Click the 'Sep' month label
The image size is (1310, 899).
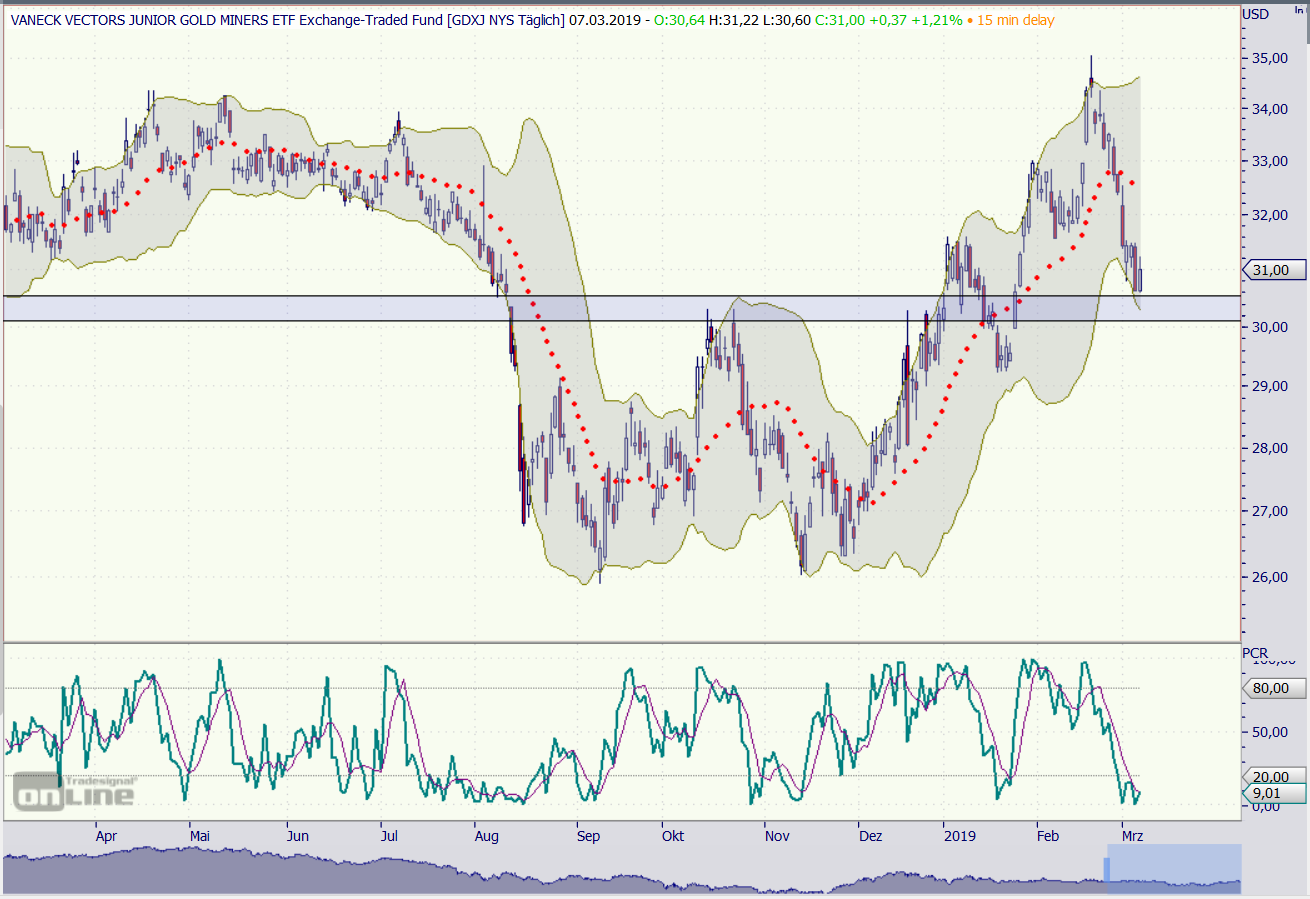point(588,836)
